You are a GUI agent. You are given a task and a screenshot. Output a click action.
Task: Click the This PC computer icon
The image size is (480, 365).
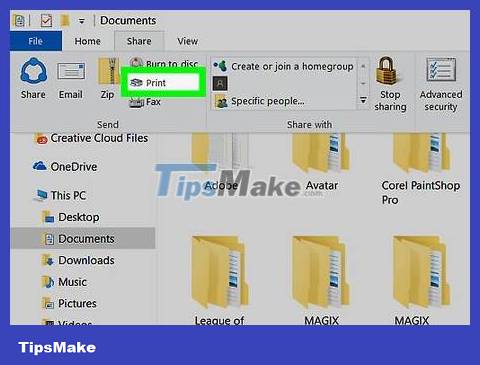tap(41, 195)
